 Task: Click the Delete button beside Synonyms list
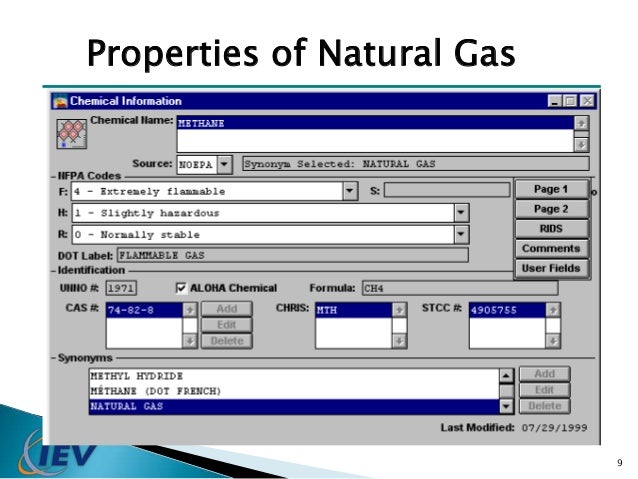[544, 406]
